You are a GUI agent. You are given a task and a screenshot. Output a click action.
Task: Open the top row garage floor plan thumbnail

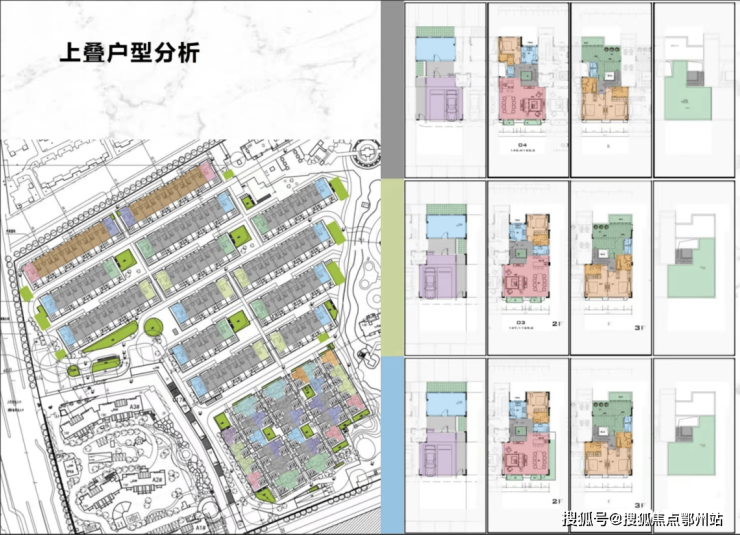coord(445,90)
